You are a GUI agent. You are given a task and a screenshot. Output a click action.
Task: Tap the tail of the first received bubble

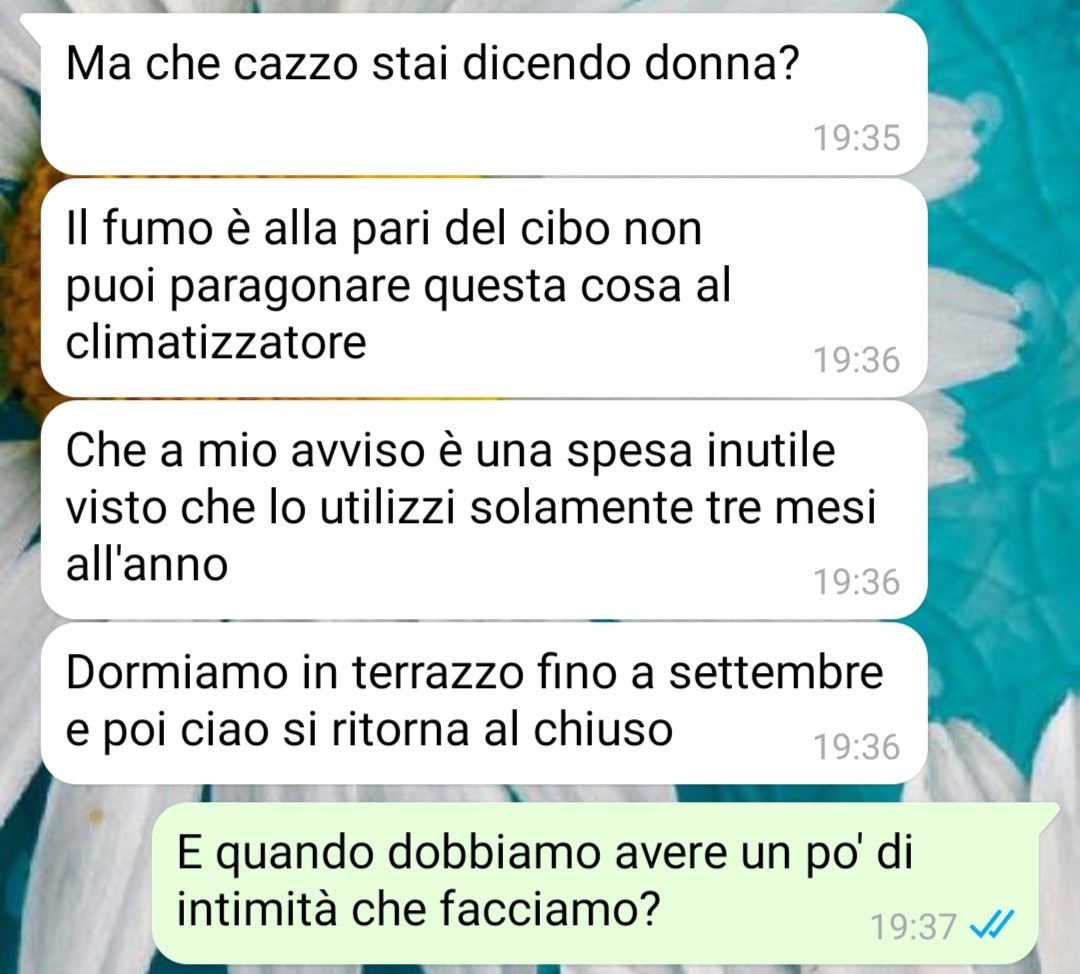click(32, 25)
